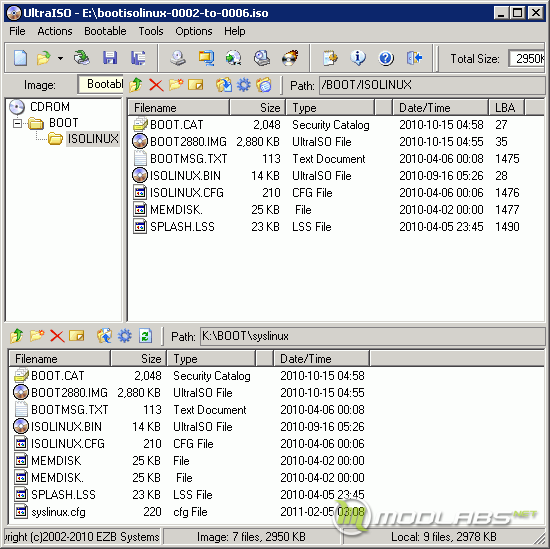550x549 pixels.
Task: Click the Extract icon in image toolbar
Action: (224, 85)
